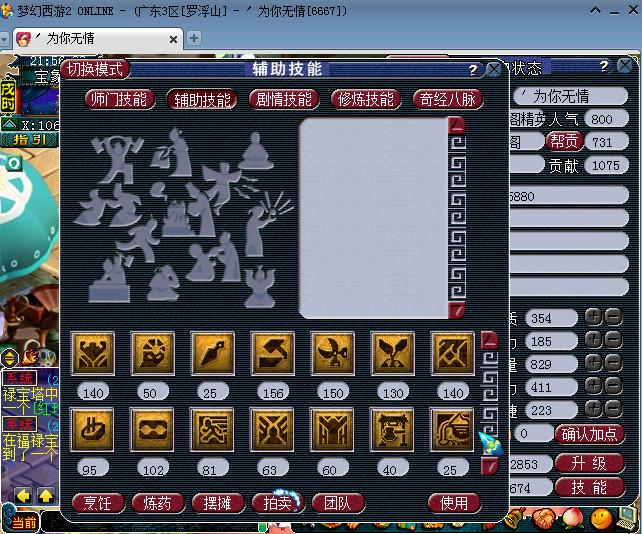Select the skill icon labeled level 60
The image size is (642, 534).
tap(332, 430)
